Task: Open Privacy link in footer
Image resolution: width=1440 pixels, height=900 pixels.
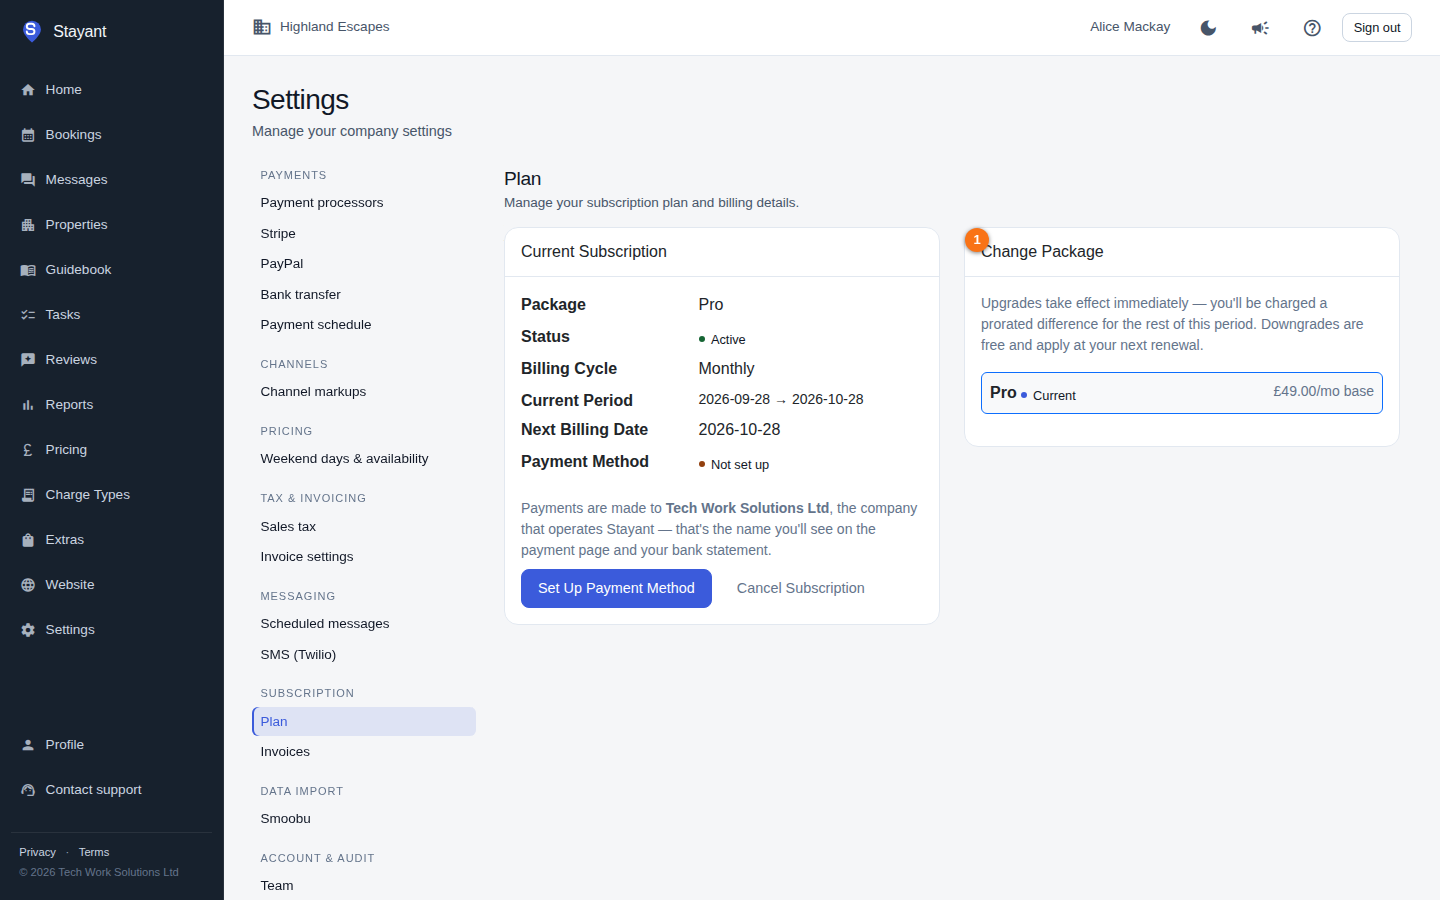Action: (37, 852)
